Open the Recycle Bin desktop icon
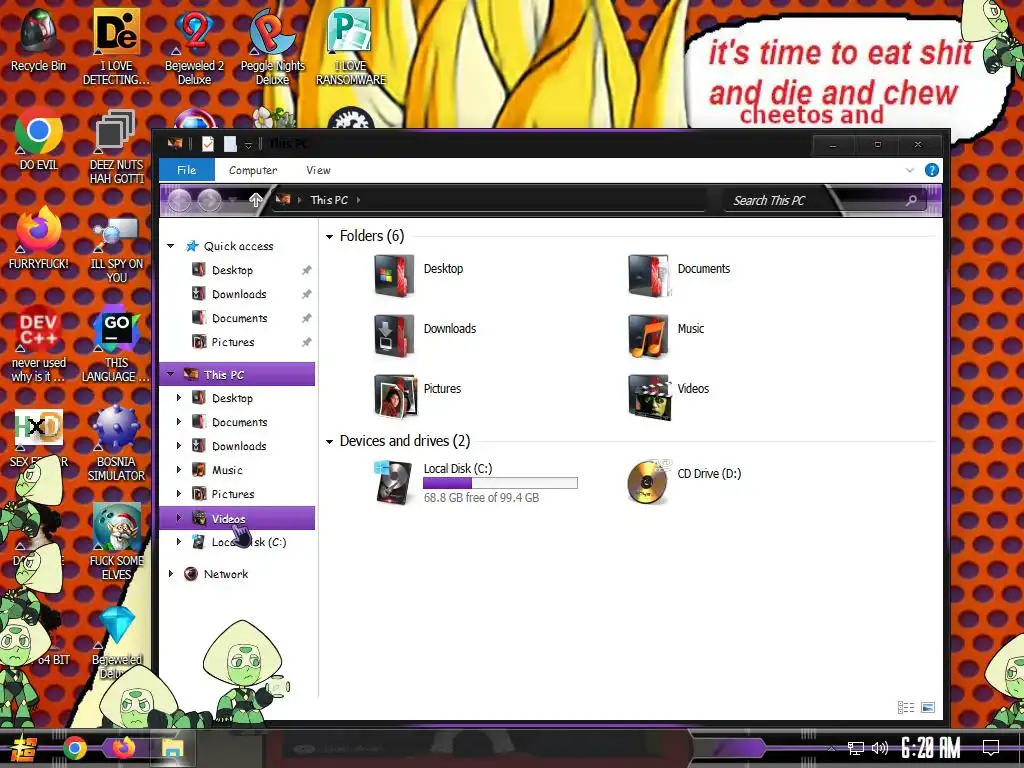The width and height of the screenshot is (1024, 768). pyautogui.click(x=39, y=41)
